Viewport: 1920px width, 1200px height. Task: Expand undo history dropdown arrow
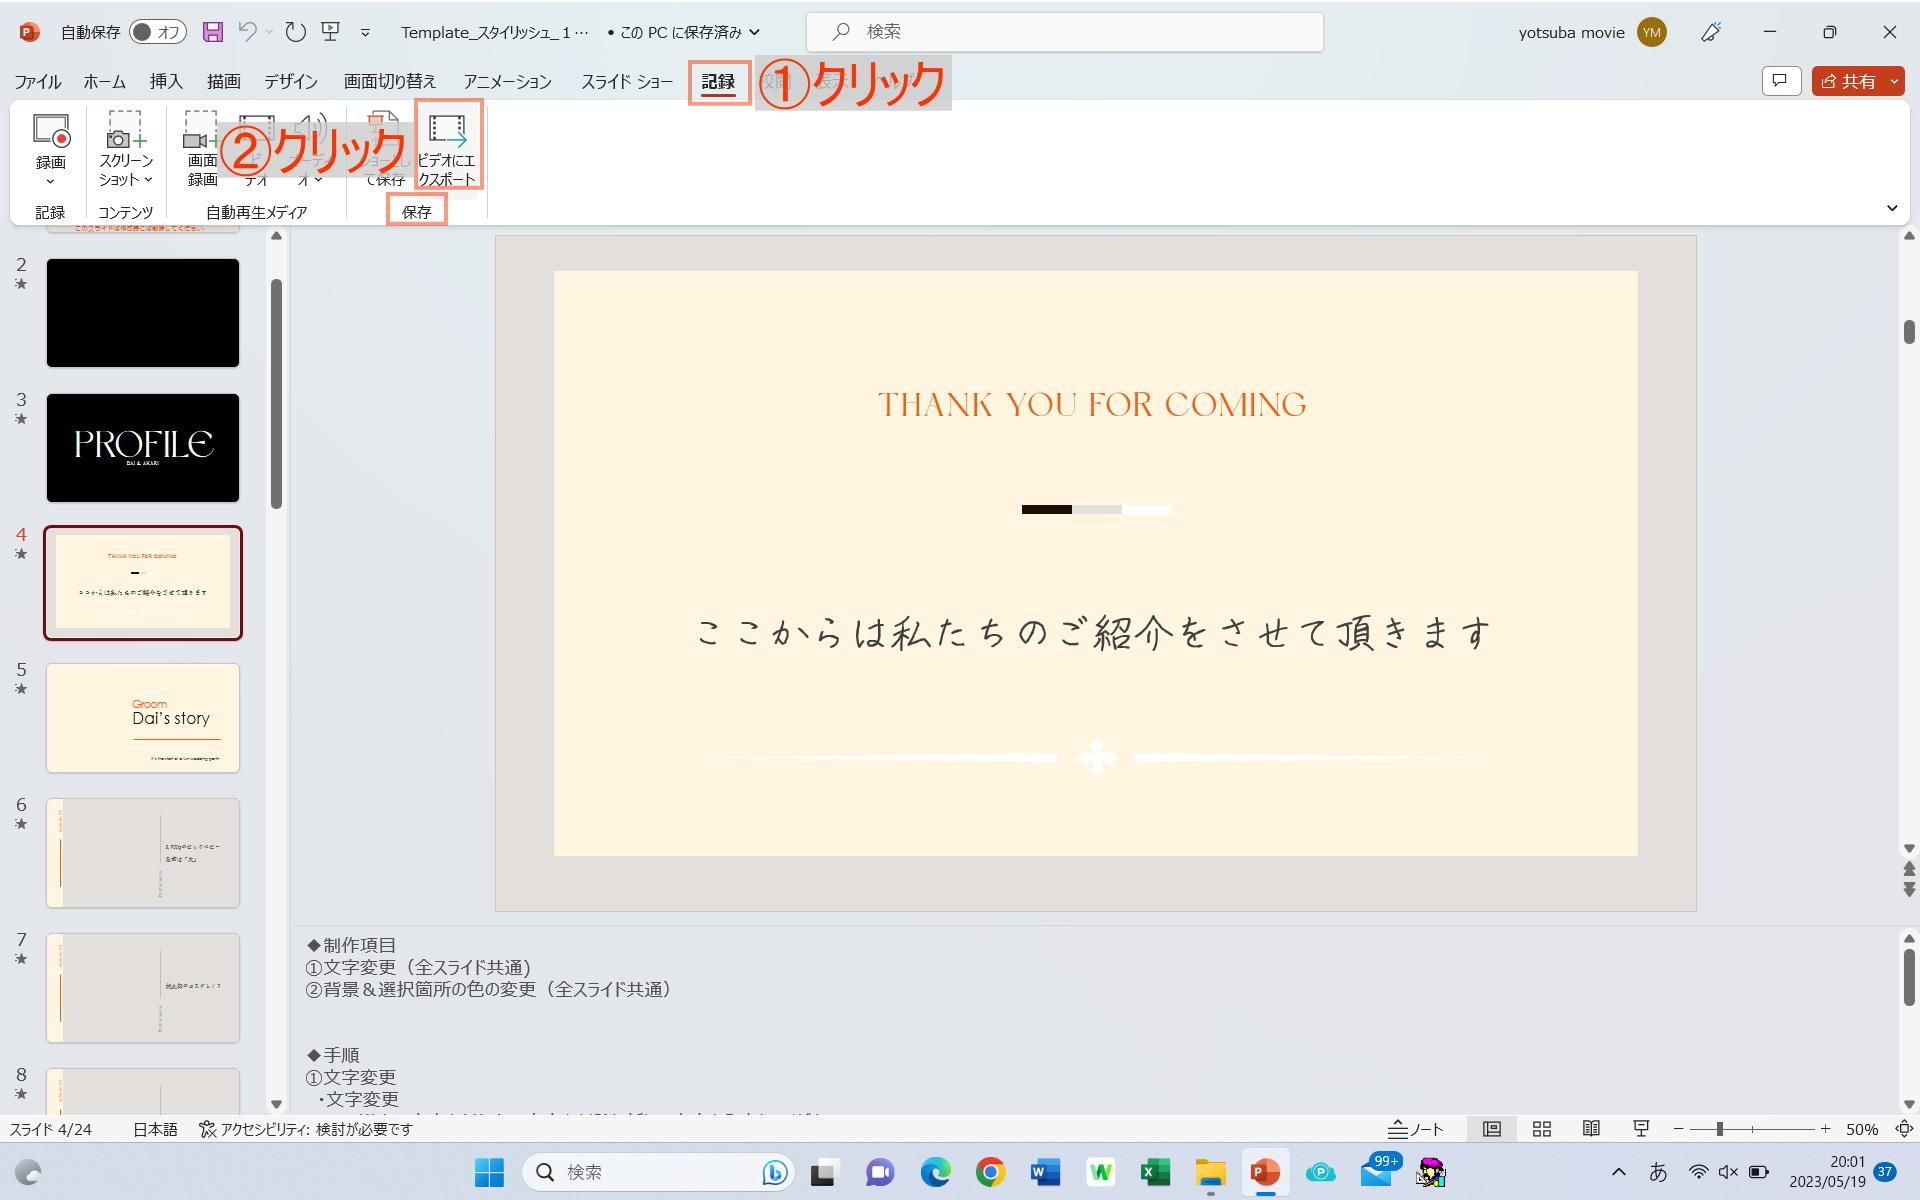coord(269,32)
